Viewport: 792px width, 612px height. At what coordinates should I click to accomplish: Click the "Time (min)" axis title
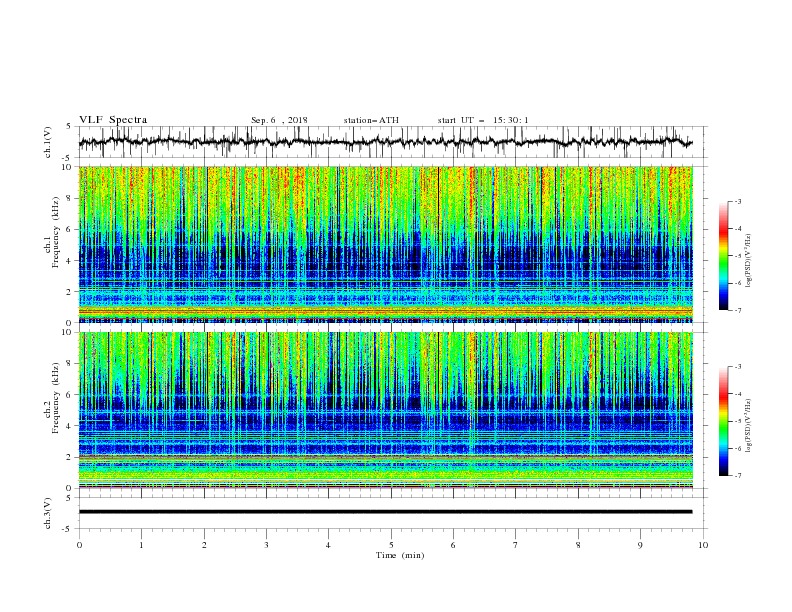(x=400, y=555)
